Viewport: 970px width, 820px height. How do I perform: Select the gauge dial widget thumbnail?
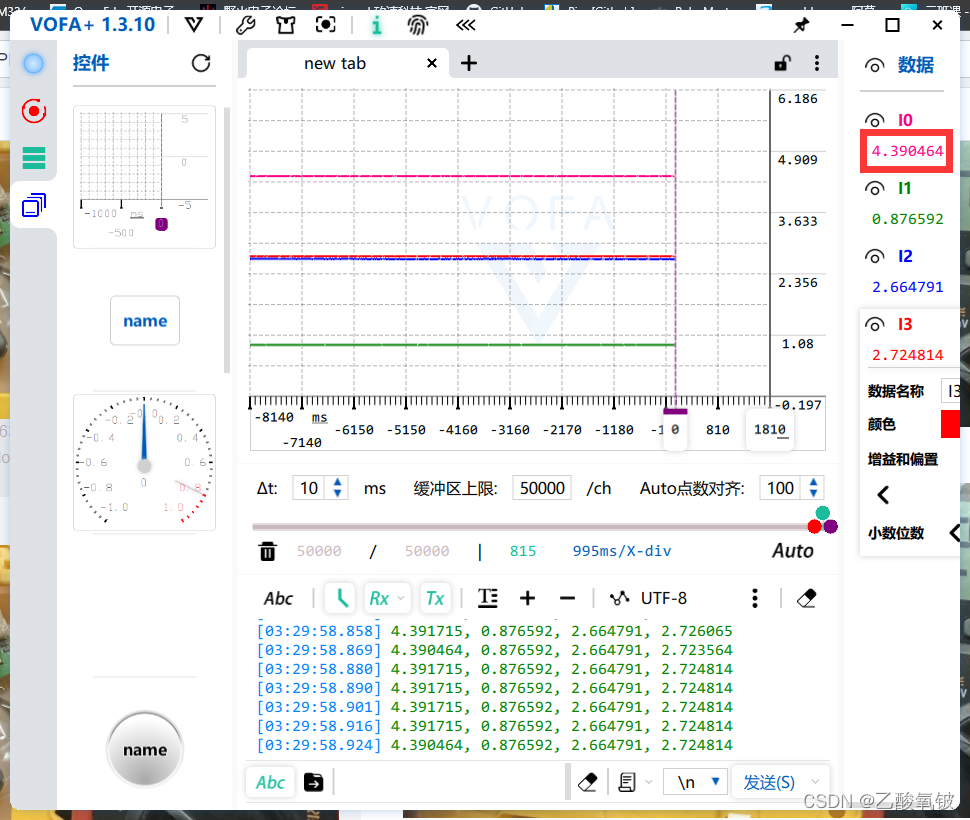point(144,463)
